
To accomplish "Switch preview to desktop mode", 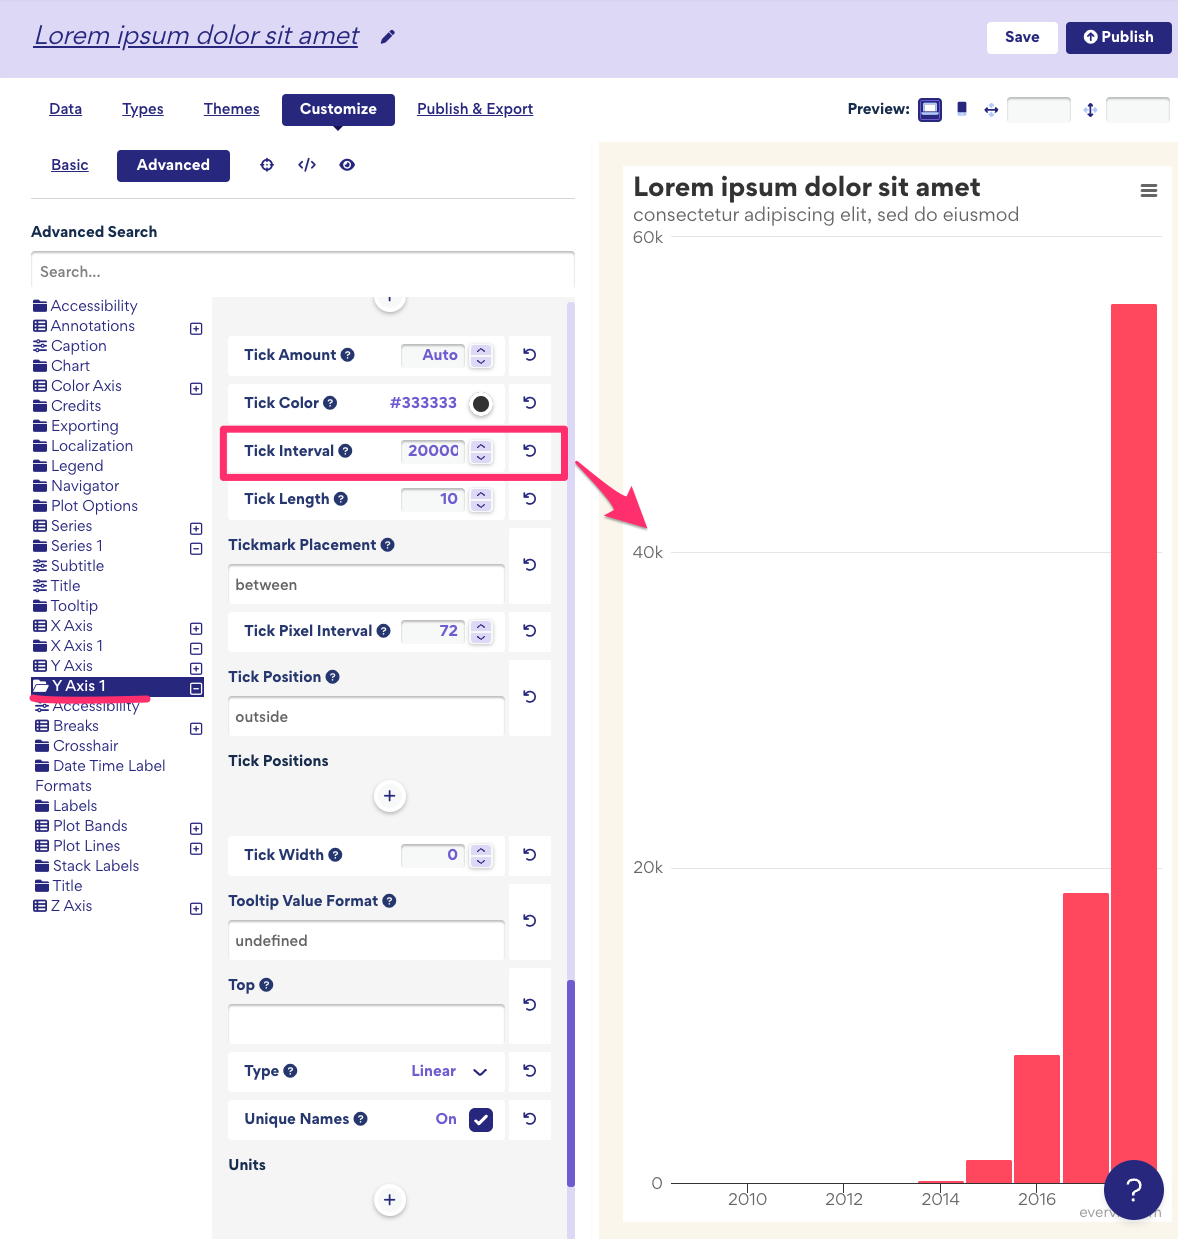I will pyautogui.click(x=929, y=110).
